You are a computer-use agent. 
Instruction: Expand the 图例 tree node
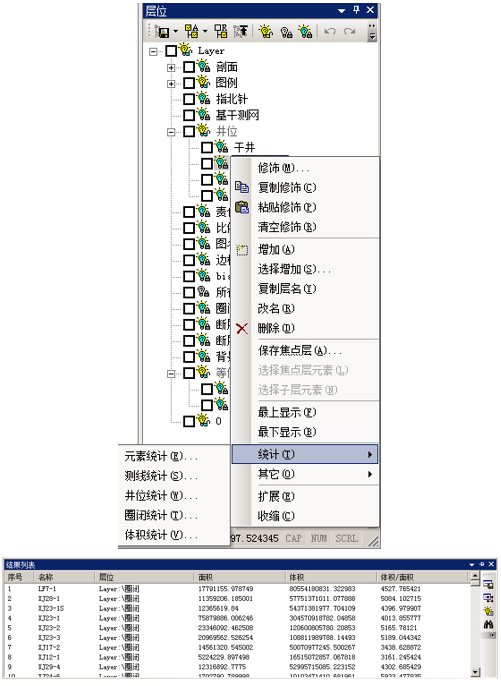pyautogui.click(x=172, y=84)
